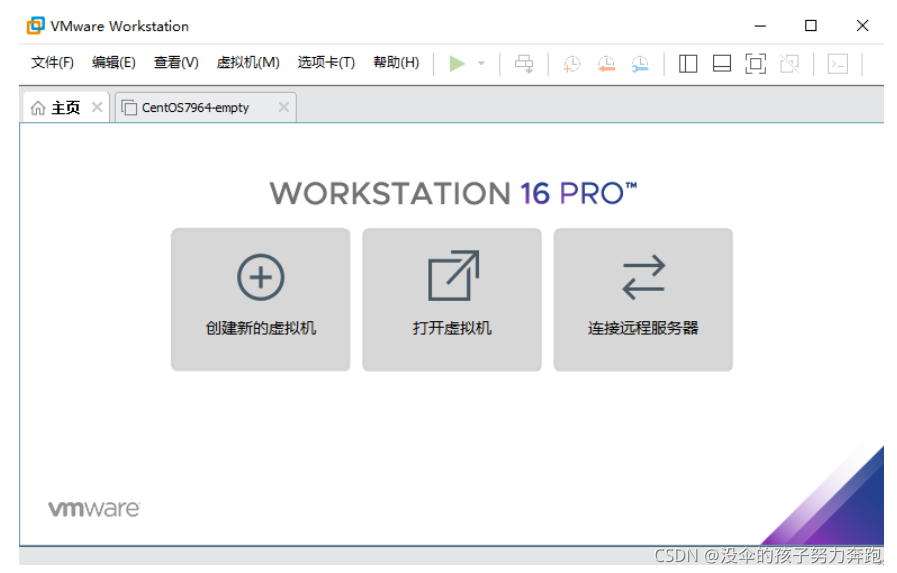
Task: Toggle the thumbnail bar view icon
Action: [721, 63]
